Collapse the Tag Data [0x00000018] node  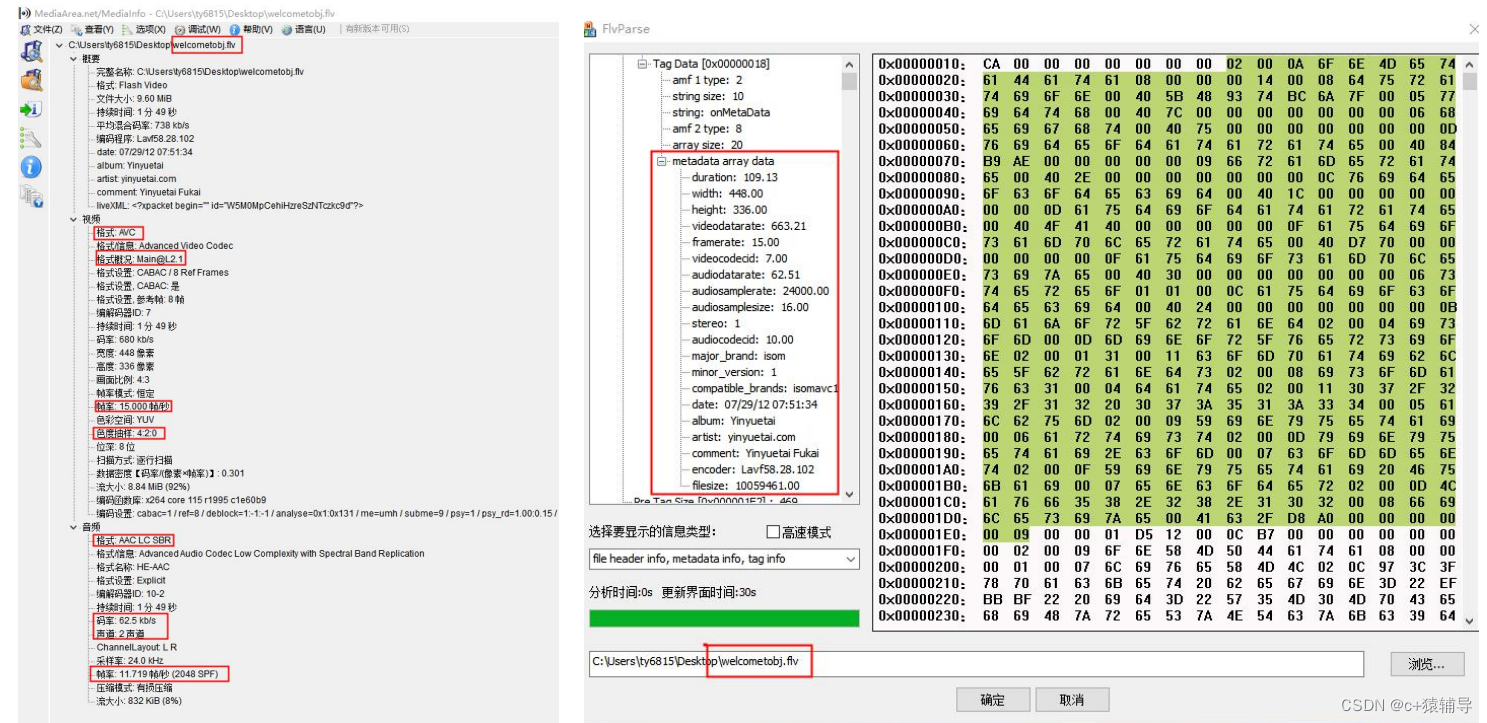pyautogui.click(x=642, y=63)
